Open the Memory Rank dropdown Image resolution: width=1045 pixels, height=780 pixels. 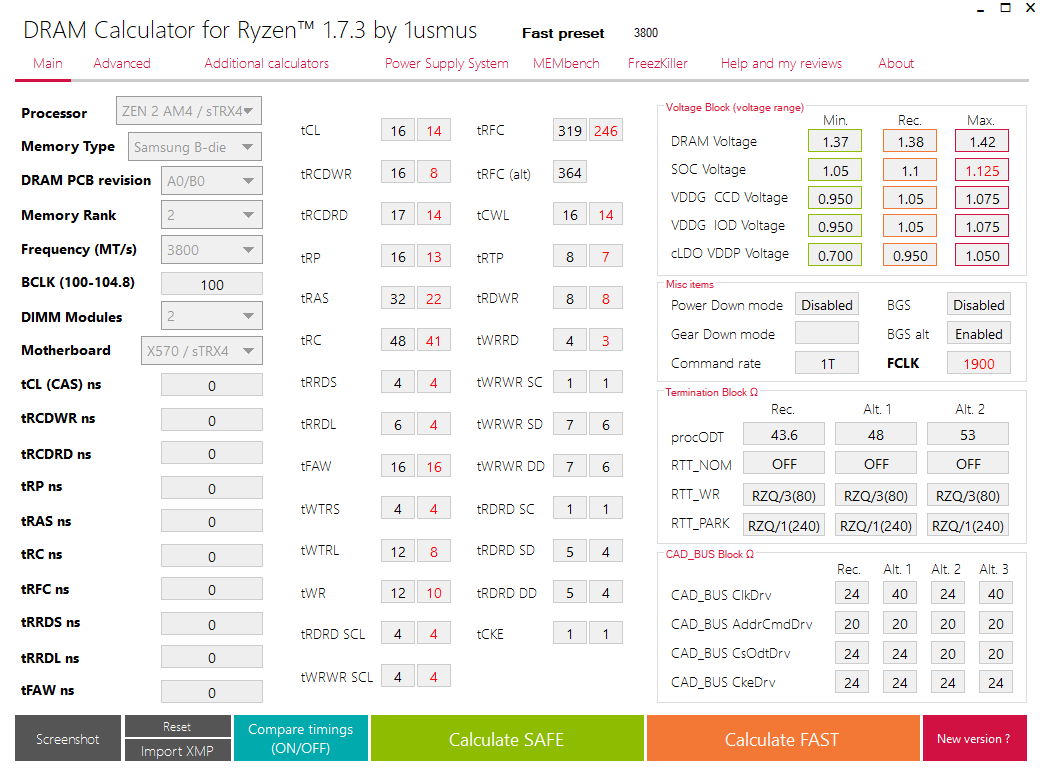(x=211, y=215)
